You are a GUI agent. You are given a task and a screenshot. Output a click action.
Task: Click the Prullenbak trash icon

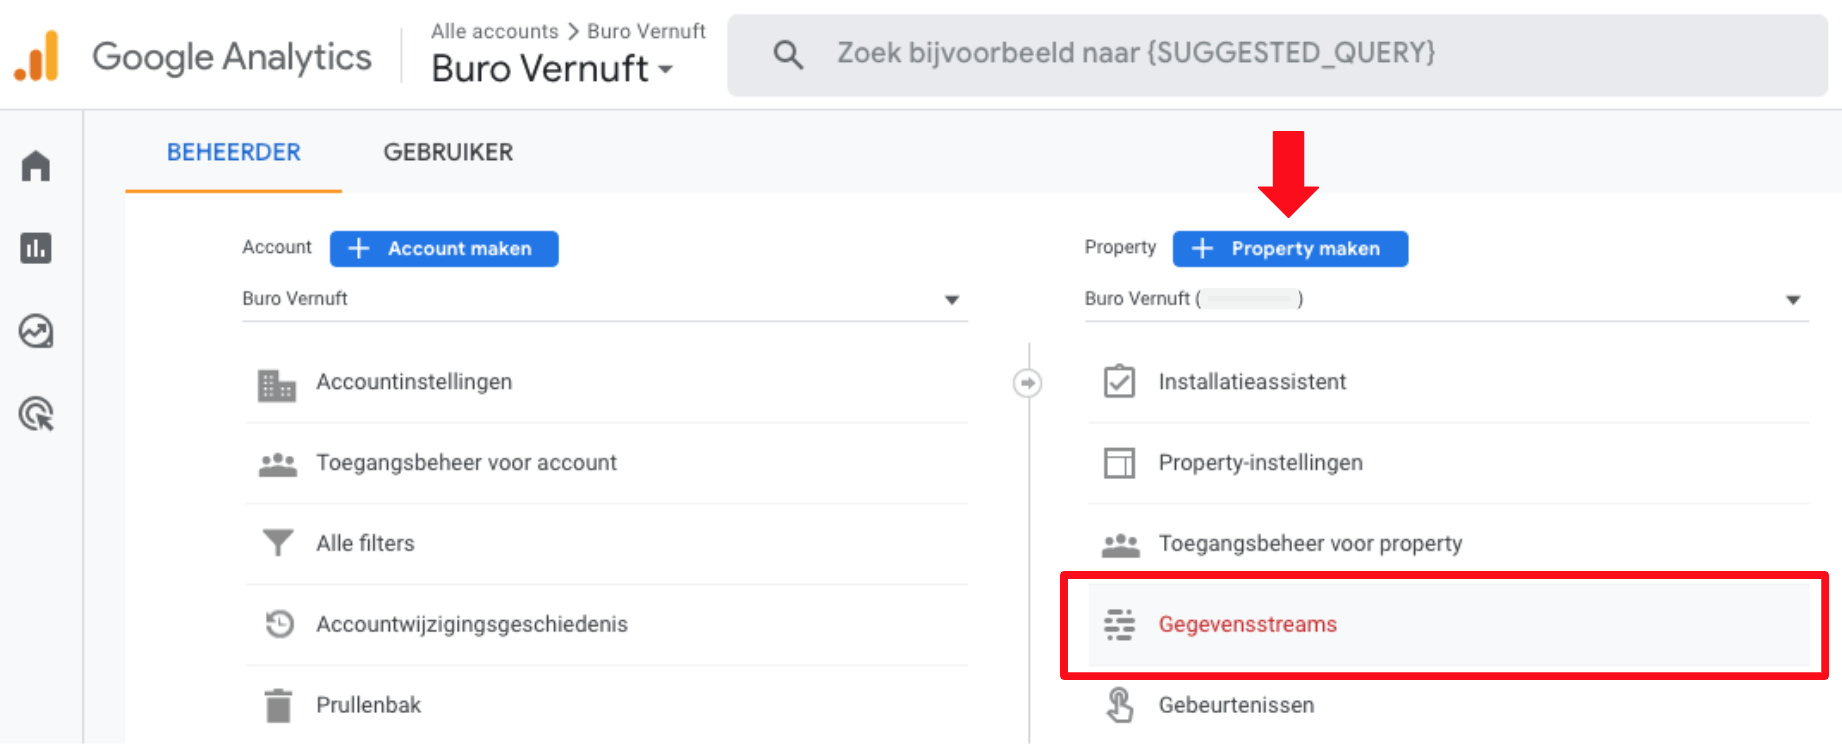point(278,705)
